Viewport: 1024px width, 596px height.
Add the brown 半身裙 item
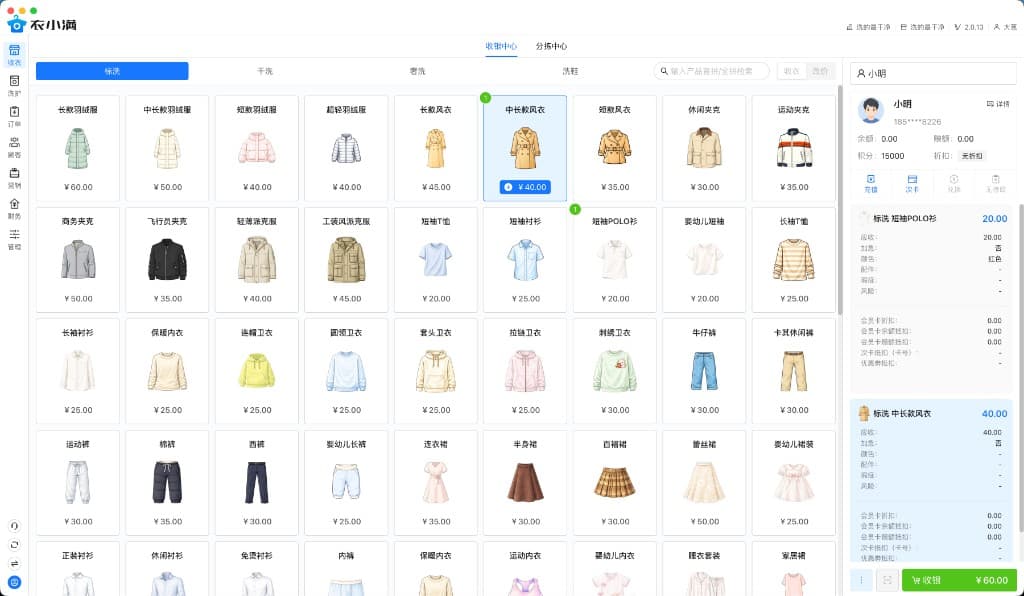tap(525, 483)
